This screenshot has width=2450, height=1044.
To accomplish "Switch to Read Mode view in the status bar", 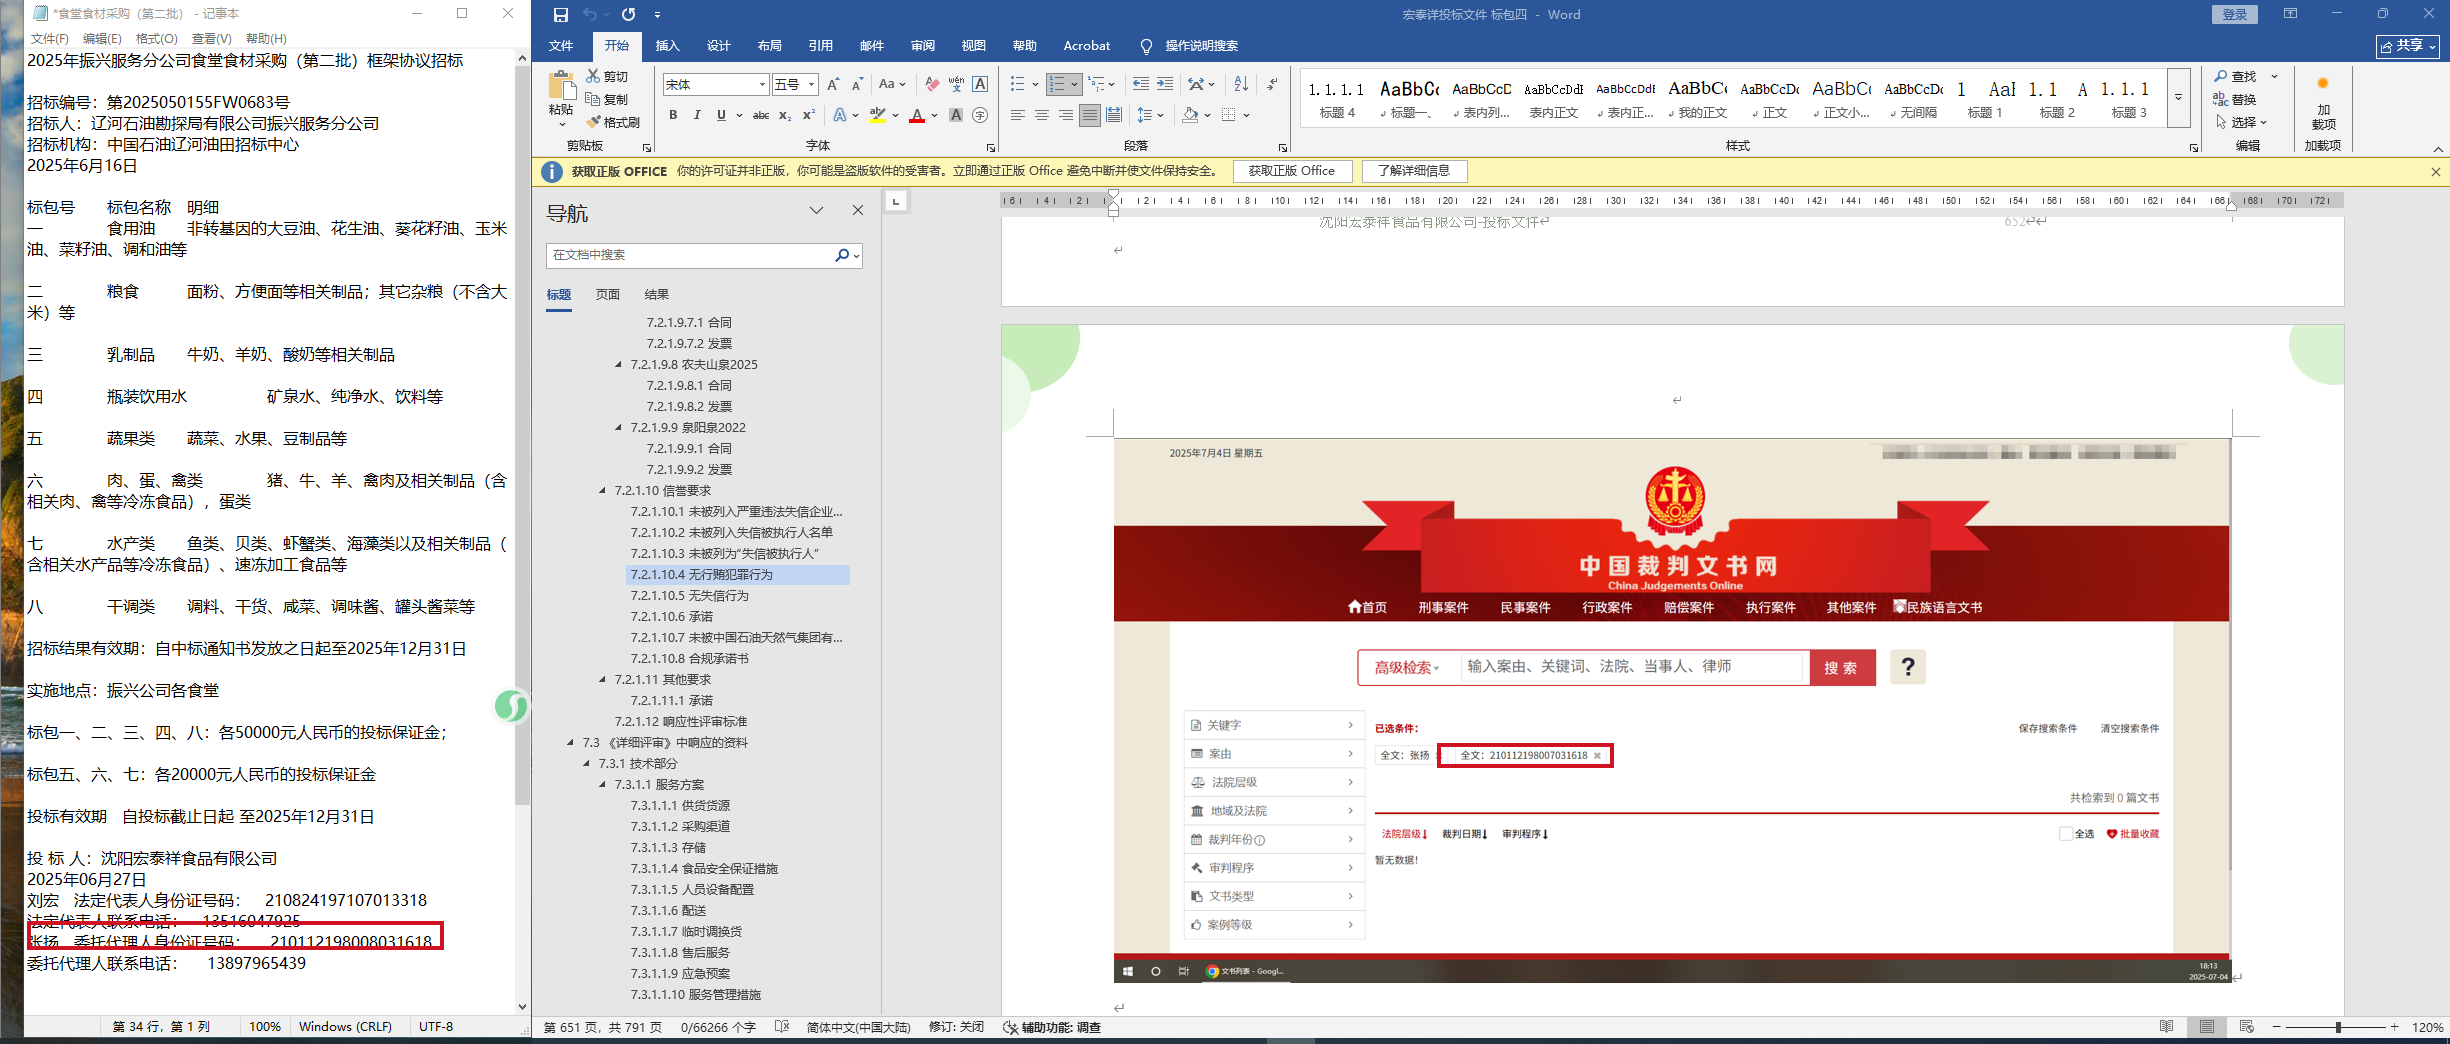I will [x=2167, y=1027].
